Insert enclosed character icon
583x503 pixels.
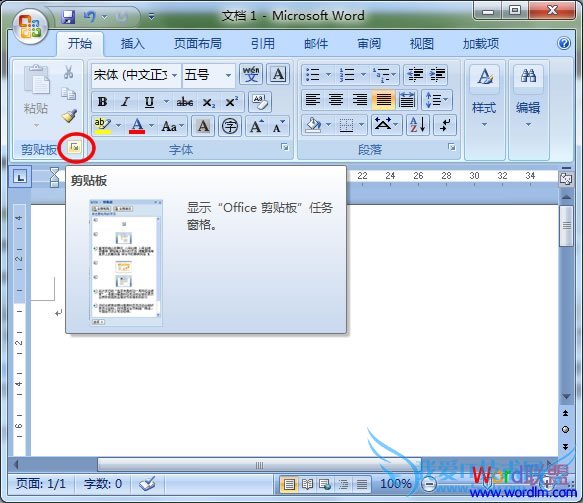tap(230, 126)
